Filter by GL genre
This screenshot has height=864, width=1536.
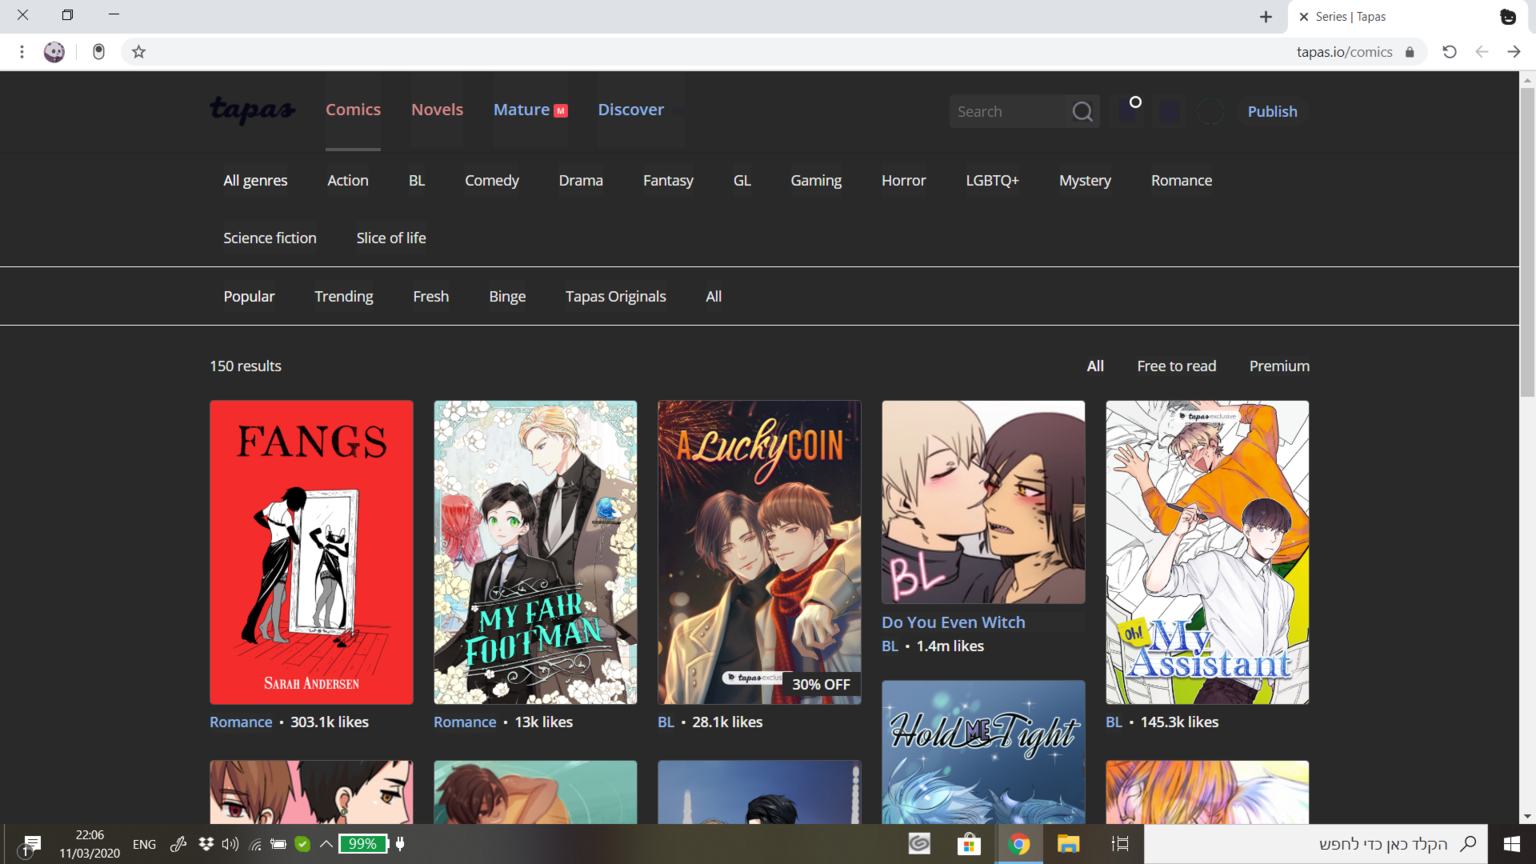tap(742, 181)
